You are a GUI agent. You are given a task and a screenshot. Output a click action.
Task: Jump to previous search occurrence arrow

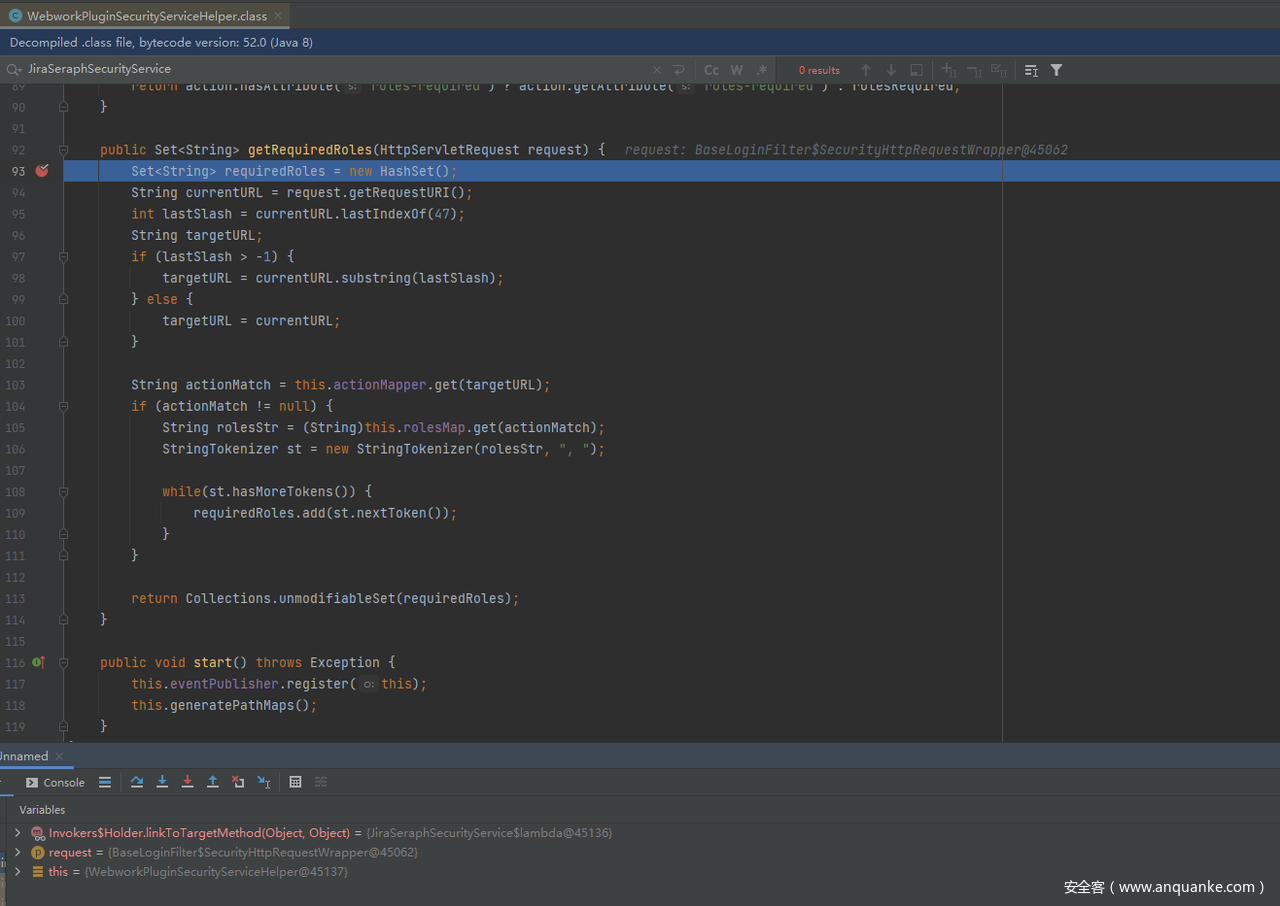point(866,70)
